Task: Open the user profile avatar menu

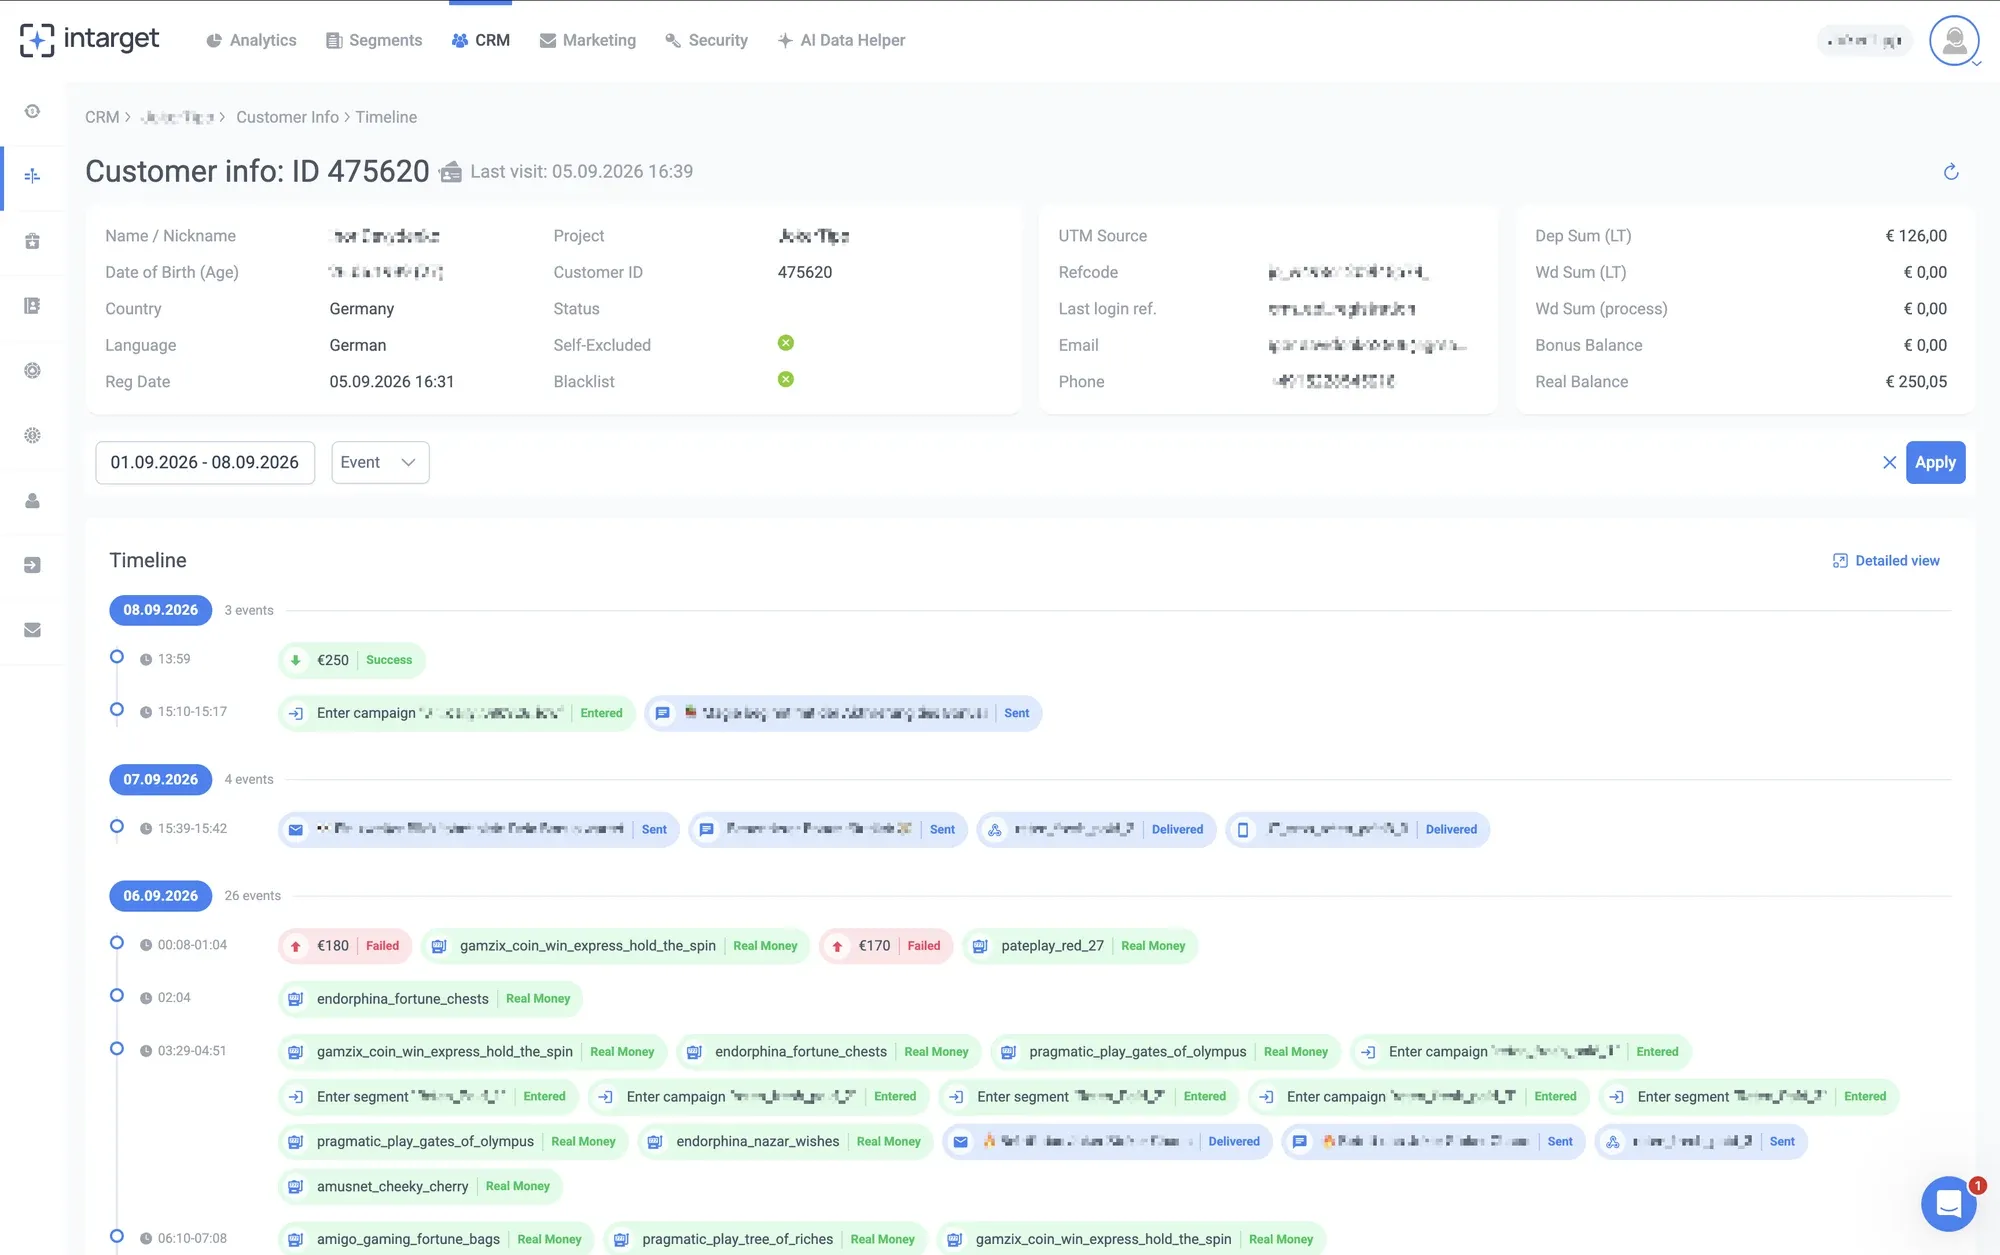Action: [x=1954, y=41]
